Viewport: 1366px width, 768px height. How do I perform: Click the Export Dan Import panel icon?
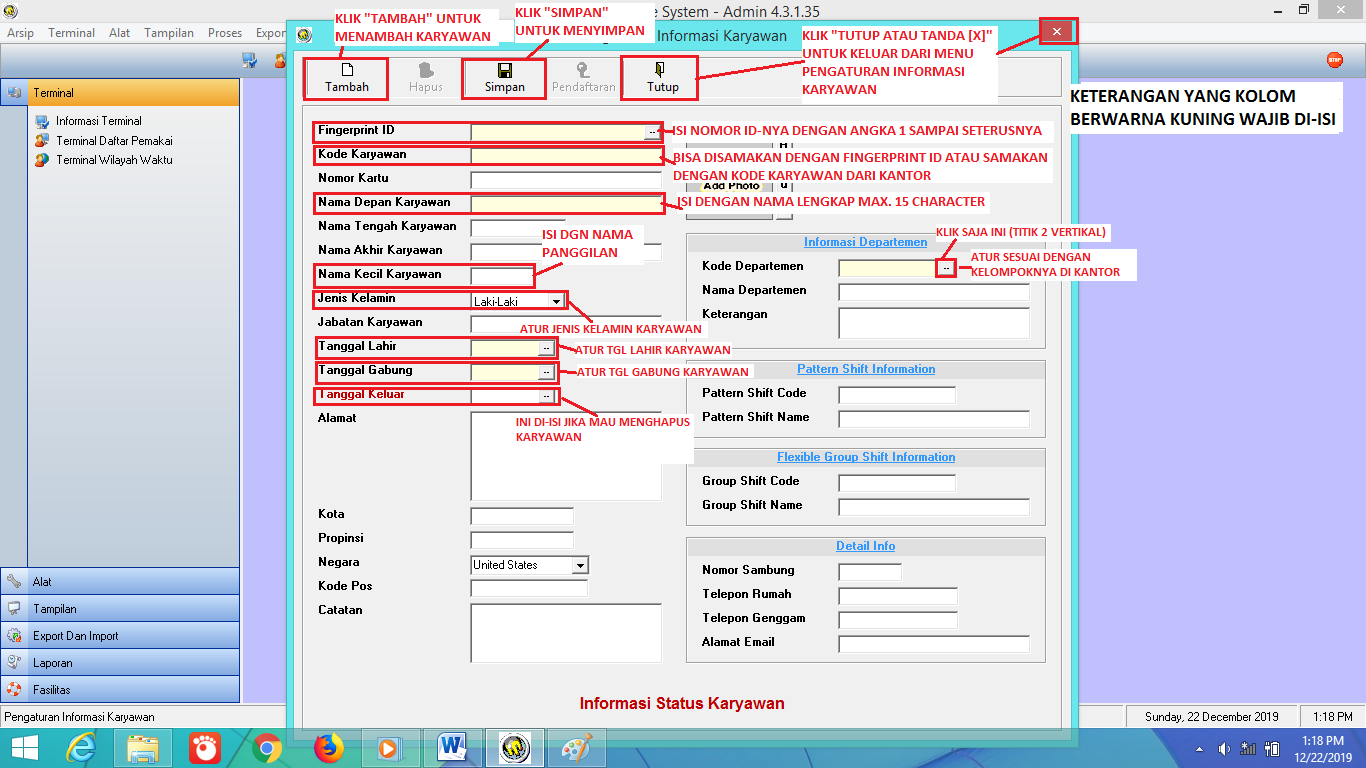point(14,635)
